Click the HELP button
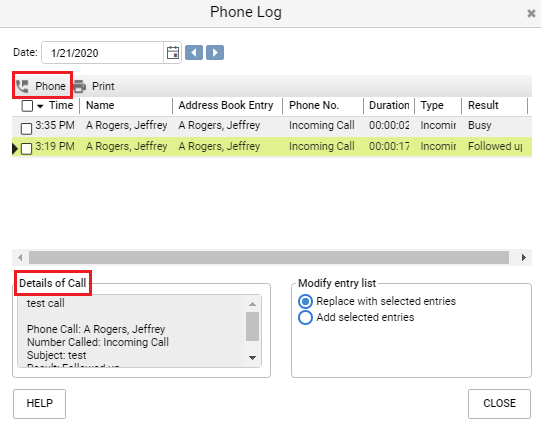 point(39,404)
